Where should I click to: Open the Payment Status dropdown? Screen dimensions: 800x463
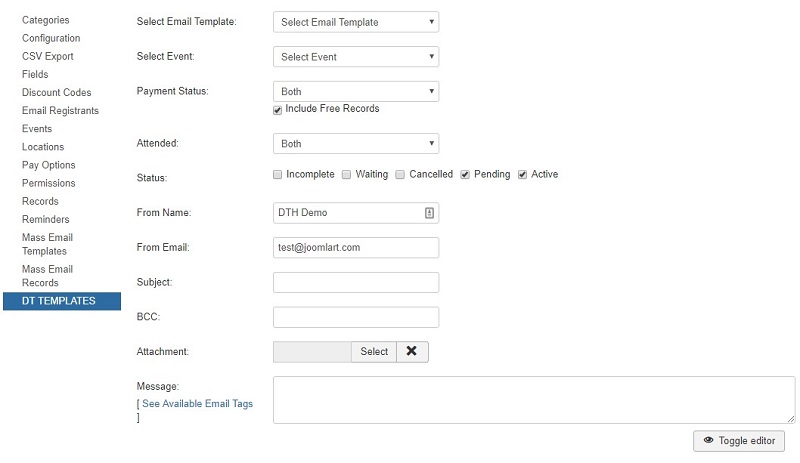[356, 91]
